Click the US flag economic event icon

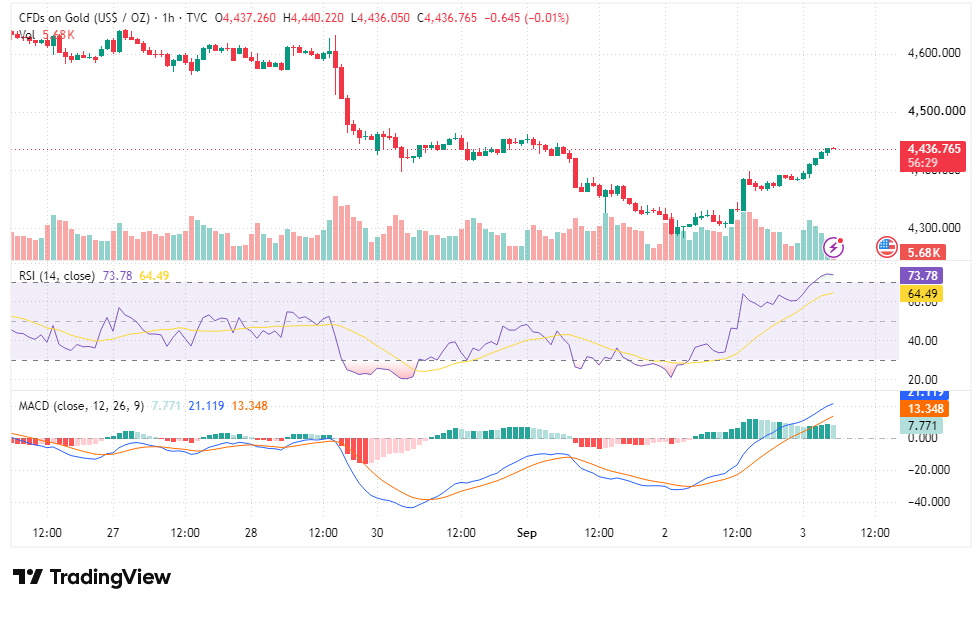886,247
